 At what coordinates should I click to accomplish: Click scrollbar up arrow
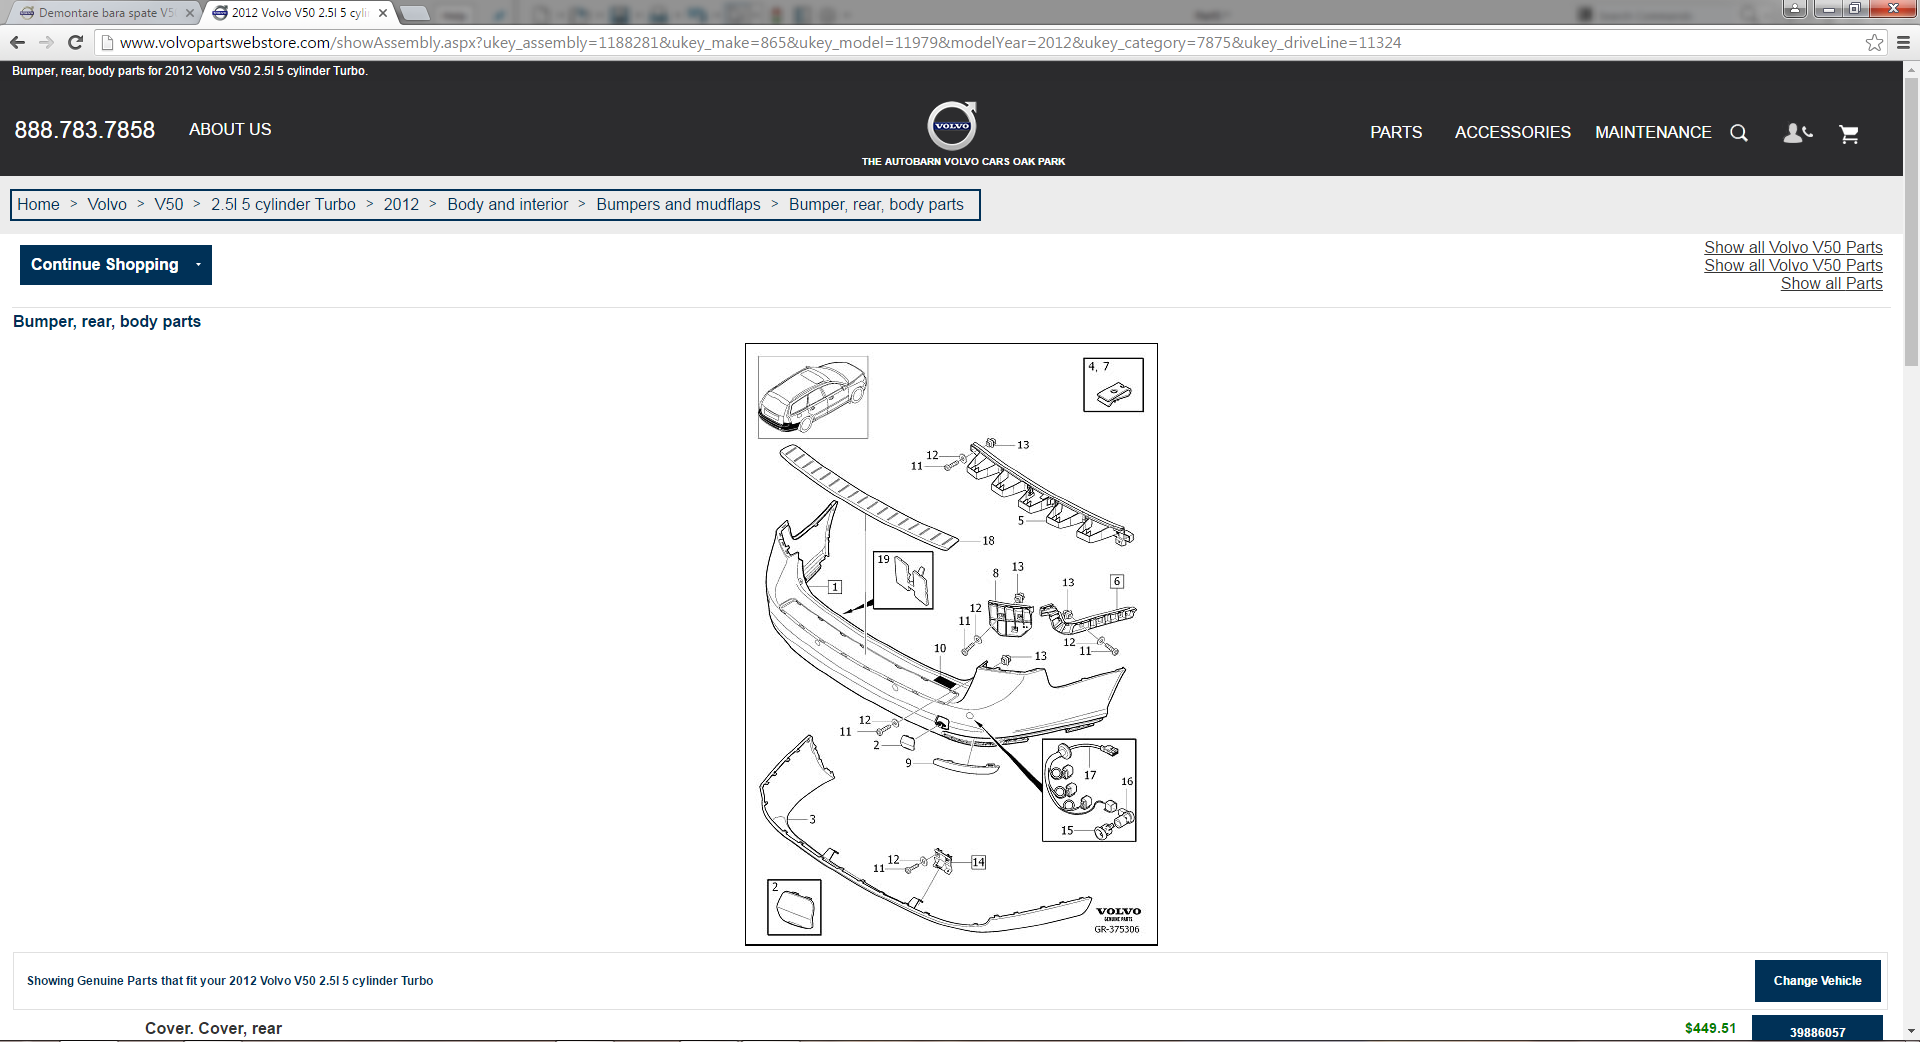1911,69
